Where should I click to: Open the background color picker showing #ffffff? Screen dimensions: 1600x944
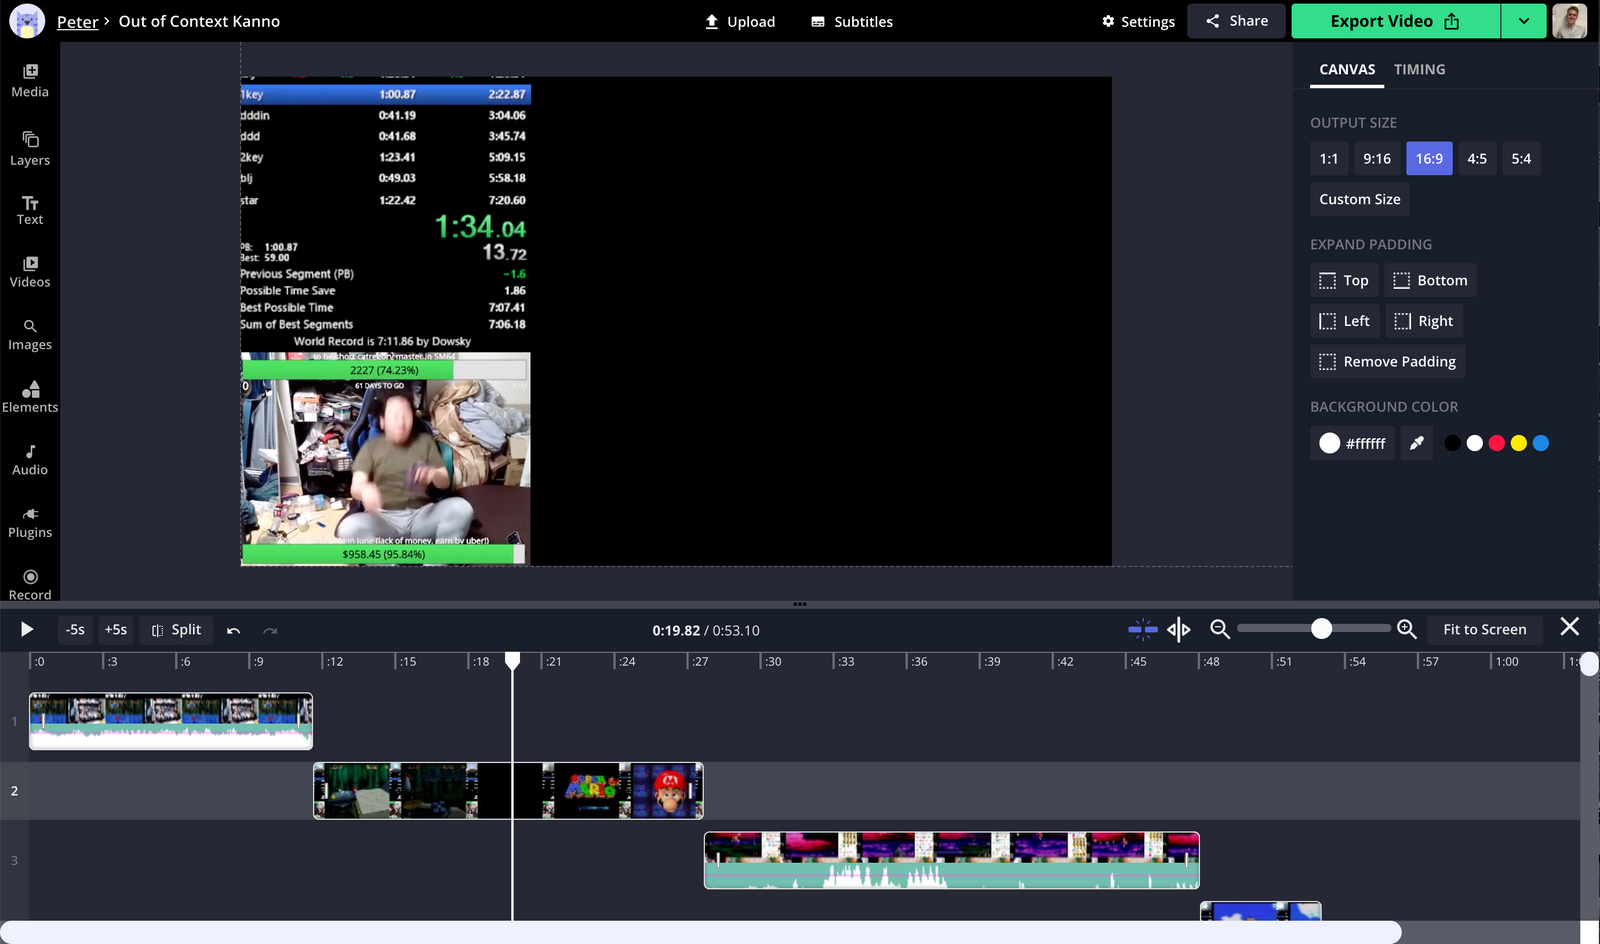[1351, 442]
